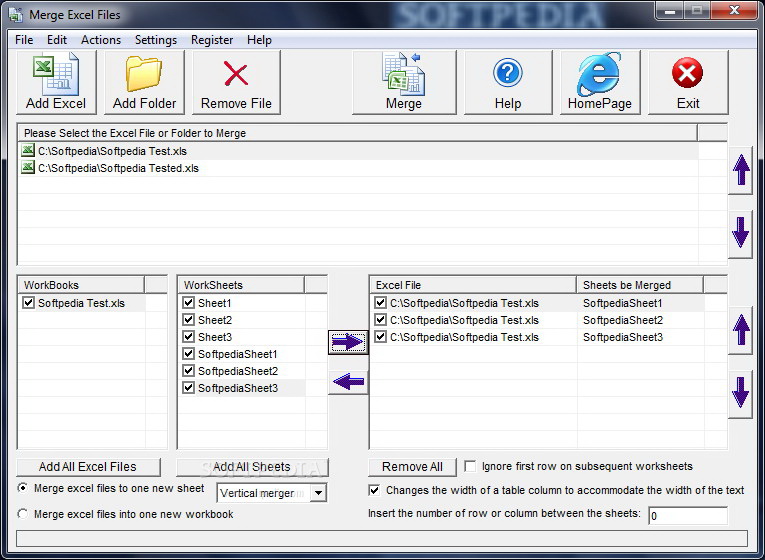Close the Merge Excel Files window
The height and width of the screenshot is (560, 765).
(734, 11)
